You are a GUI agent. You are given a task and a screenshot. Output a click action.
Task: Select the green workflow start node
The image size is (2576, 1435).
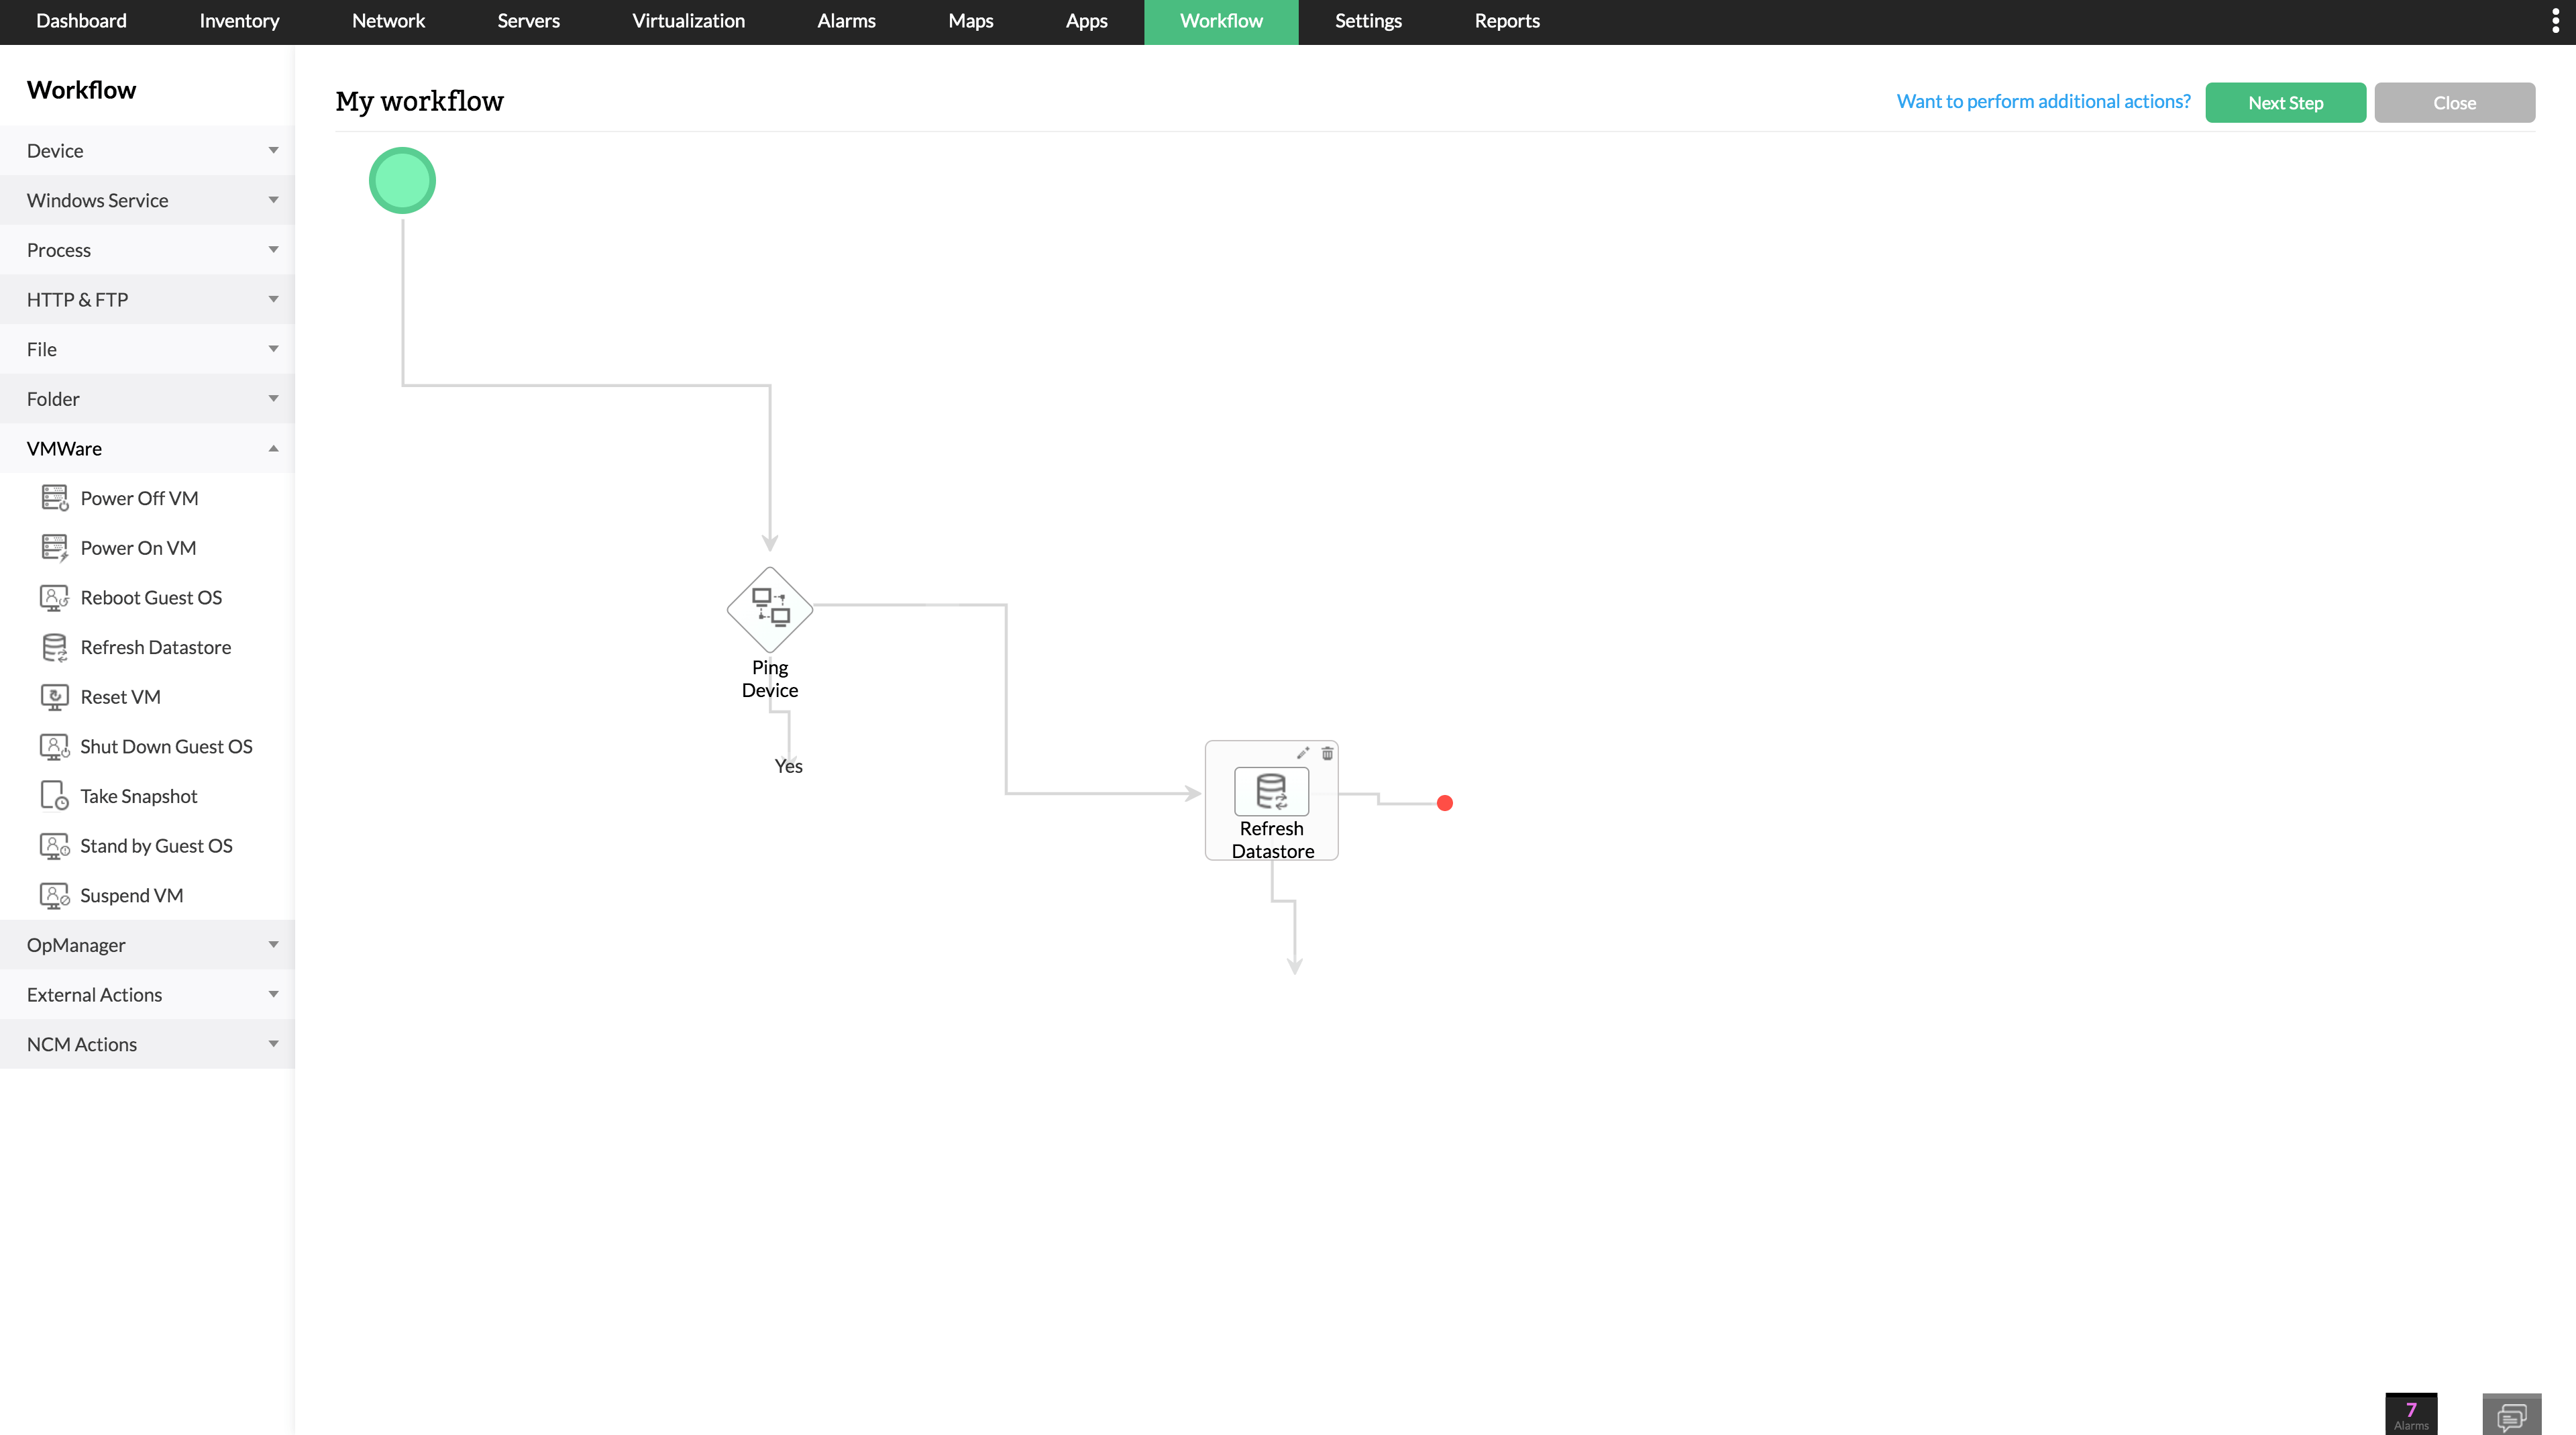pos(402,180)
